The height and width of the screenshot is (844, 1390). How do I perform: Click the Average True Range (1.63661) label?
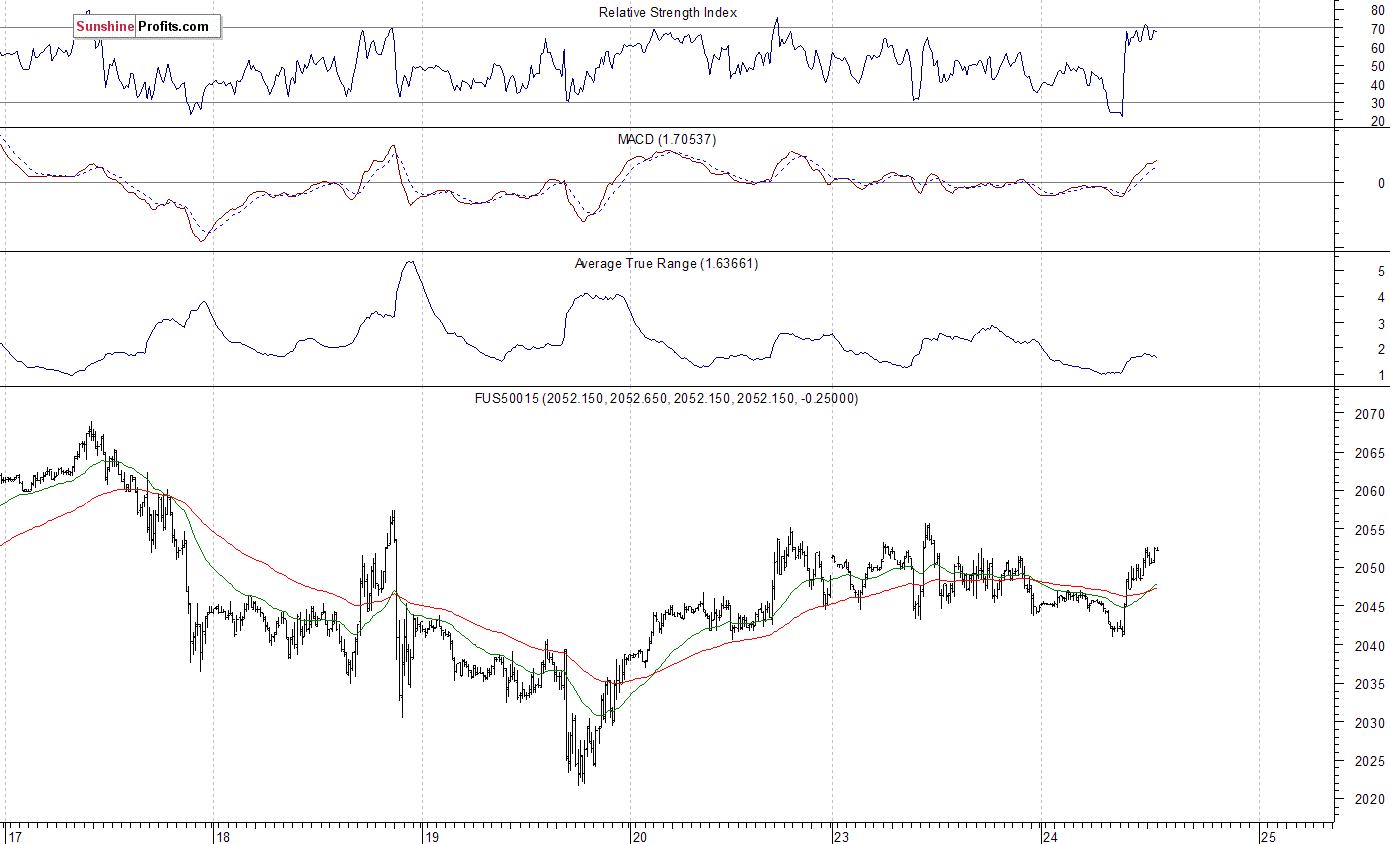coord(667,264)
